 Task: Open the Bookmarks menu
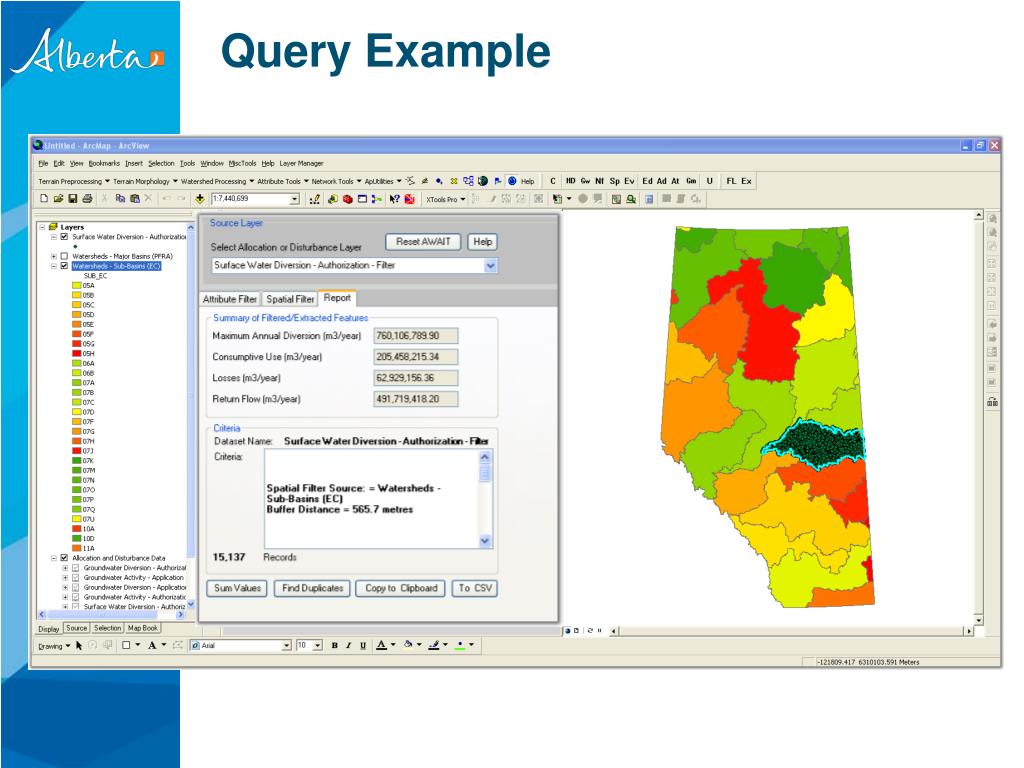tap(104, 163)
